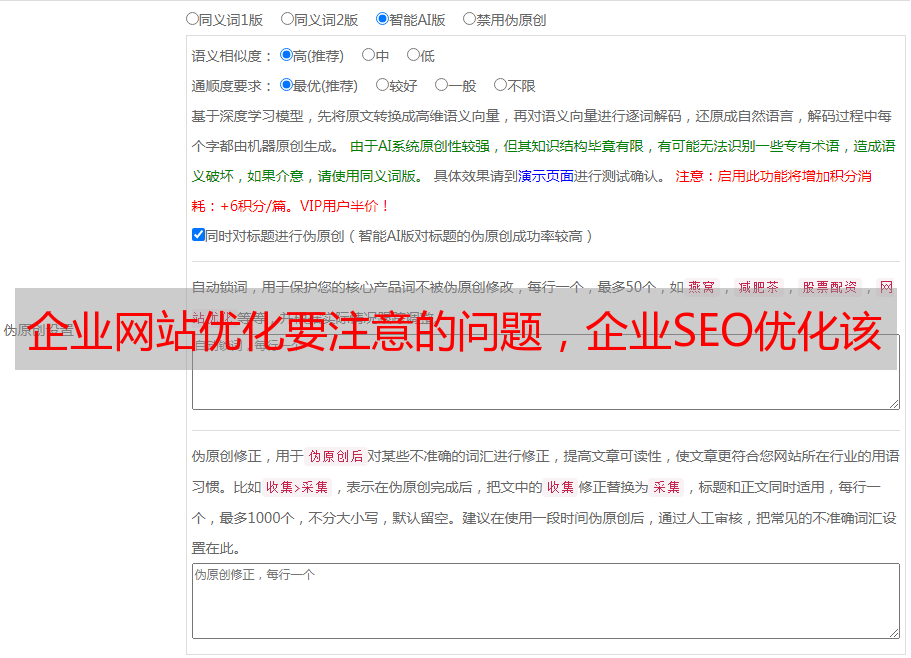
Task: Open the 演示页面 link
Action: pos(545,176)
